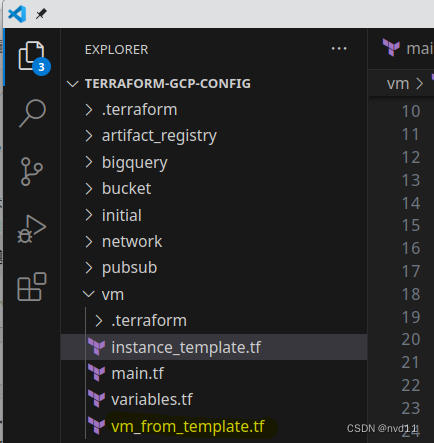The image size is (434, 443).
Task: Click line number 22 in editor gutter
Action: 411,385
